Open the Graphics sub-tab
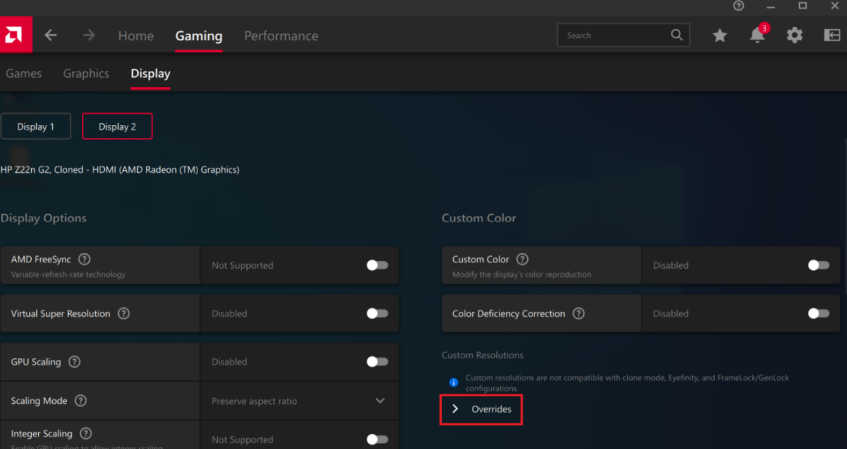 click(86, 73)
